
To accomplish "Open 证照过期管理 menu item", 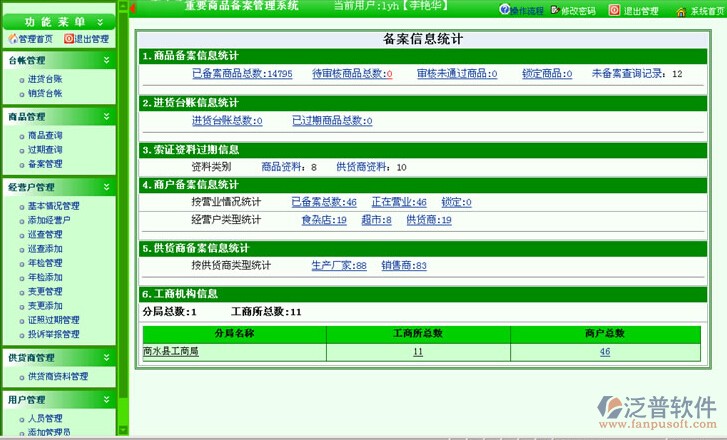I will click(x=52, y=320).
